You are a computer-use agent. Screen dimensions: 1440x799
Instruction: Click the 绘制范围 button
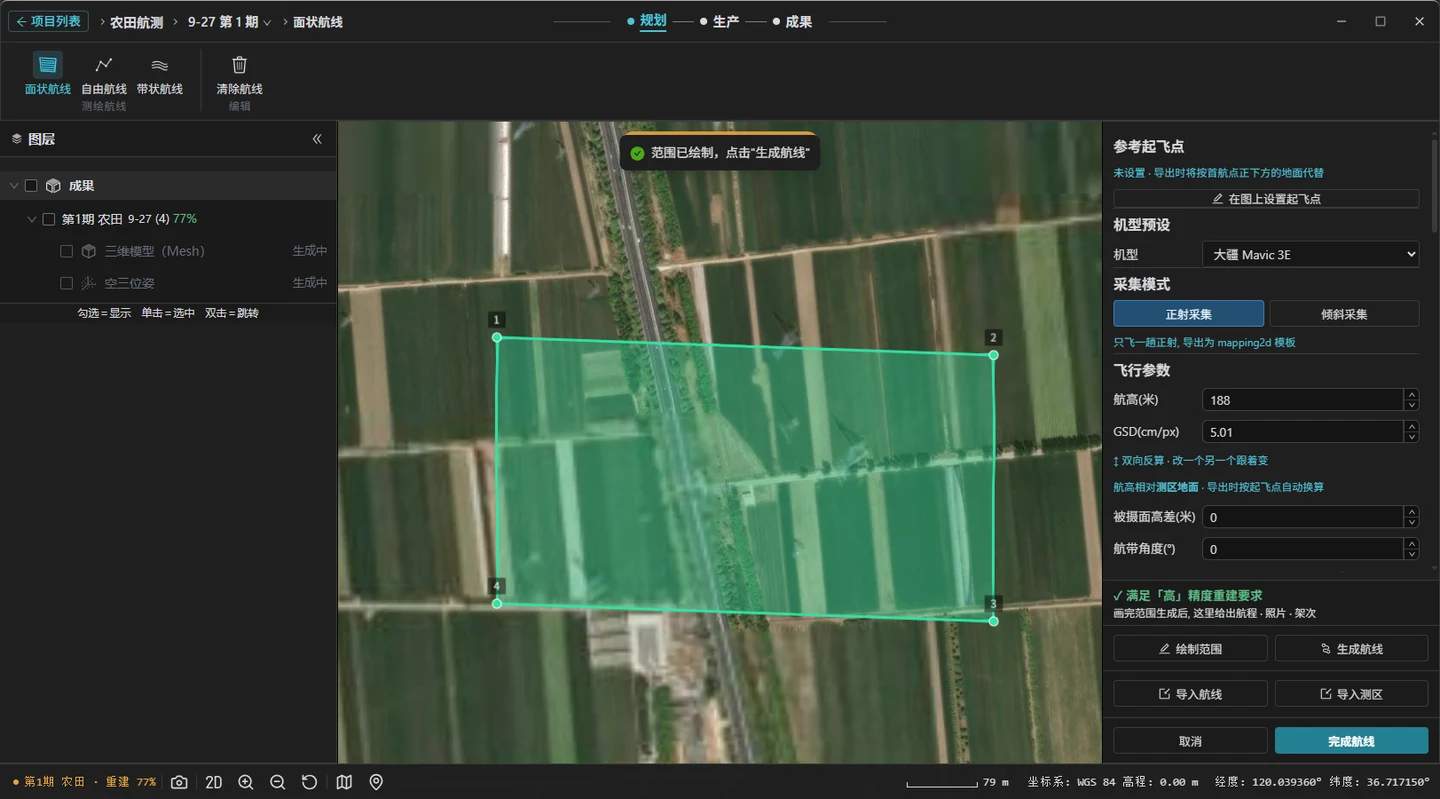pyautogui.click(x=1190, y=649)
